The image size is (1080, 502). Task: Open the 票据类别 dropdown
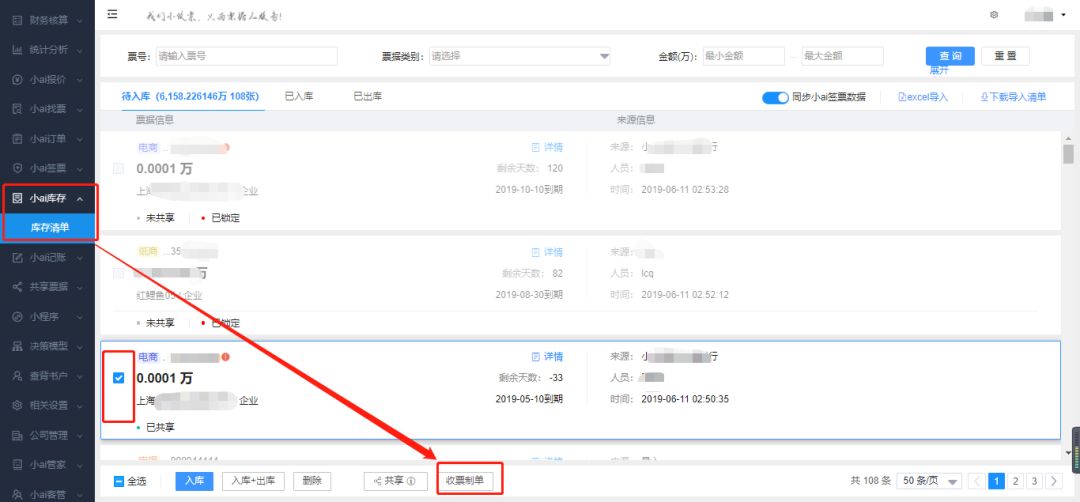point(520,56)
